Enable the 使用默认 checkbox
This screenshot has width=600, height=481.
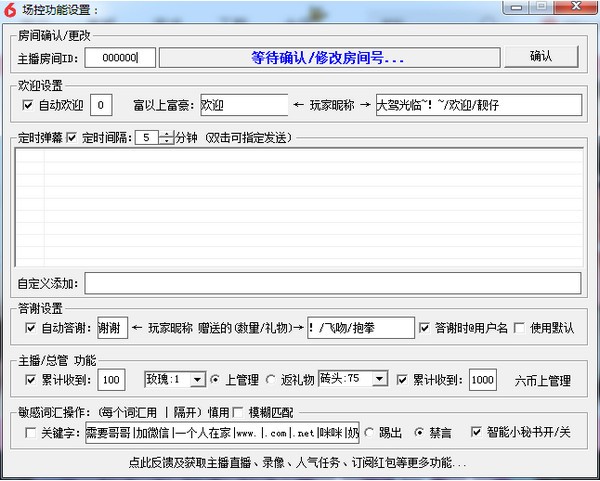point(519,328)
